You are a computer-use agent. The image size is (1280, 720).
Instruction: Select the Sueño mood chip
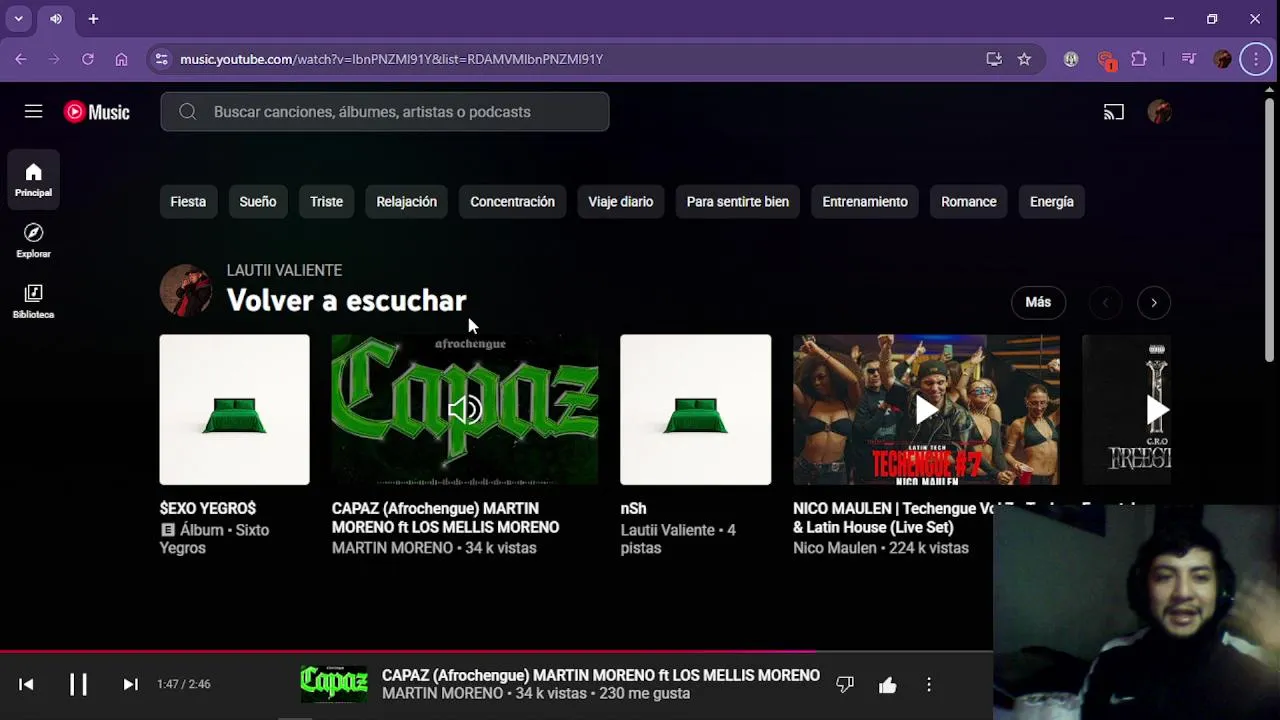tap(257, 202)
